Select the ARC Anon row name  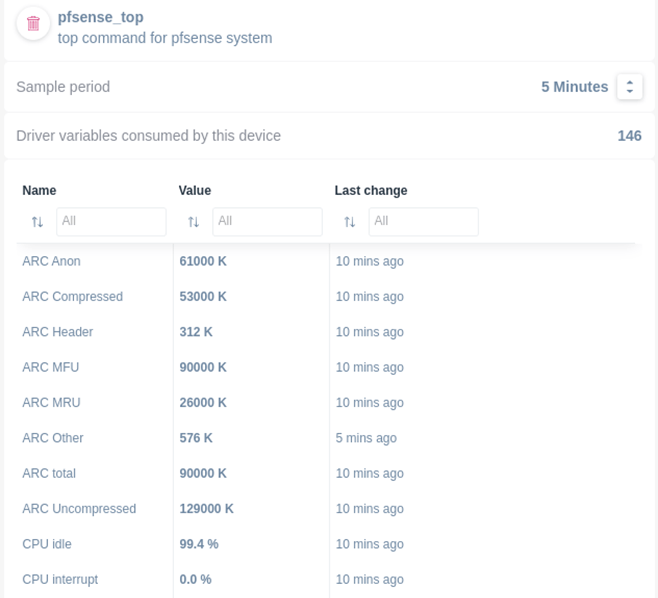51,261
